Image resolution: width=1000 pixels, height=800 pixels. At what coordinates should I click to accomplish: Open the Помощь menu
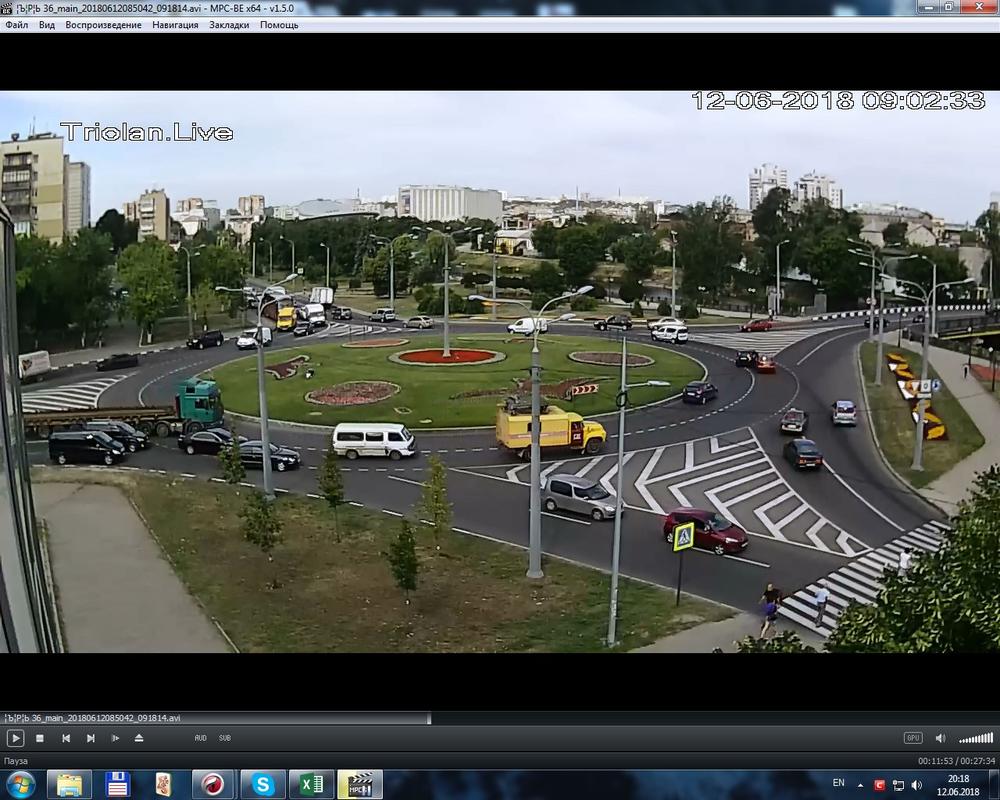click(x=279, y=25)
